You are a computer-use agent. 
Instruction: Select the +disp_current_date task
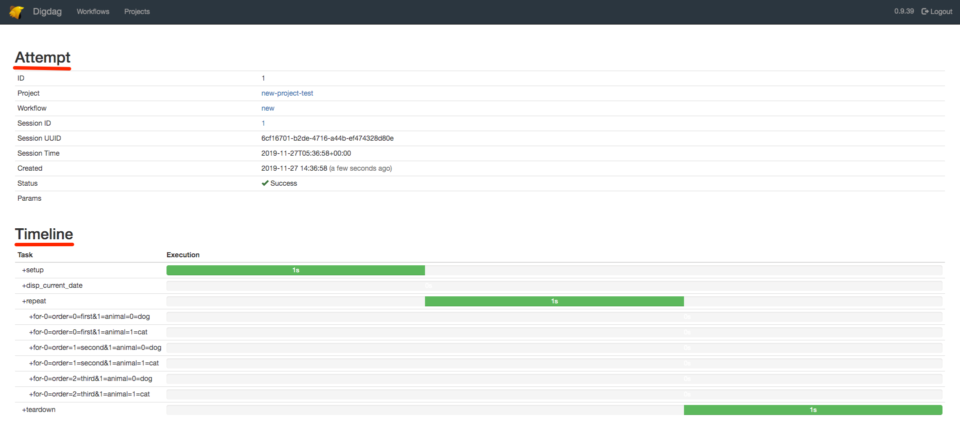[53, 285]
